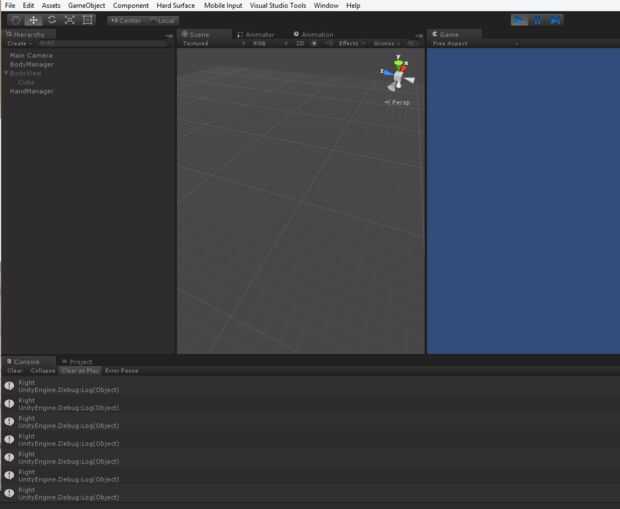Screen dimensions: 620x509
Task: Open the Mobile Input menu
Action: 223,5
